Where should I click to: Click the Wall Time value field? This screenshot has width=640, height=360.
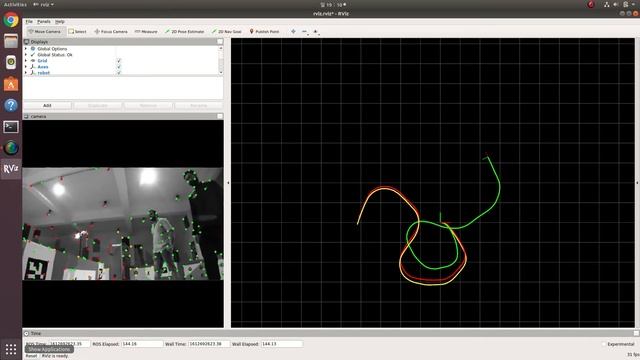(x=209, y=344)
